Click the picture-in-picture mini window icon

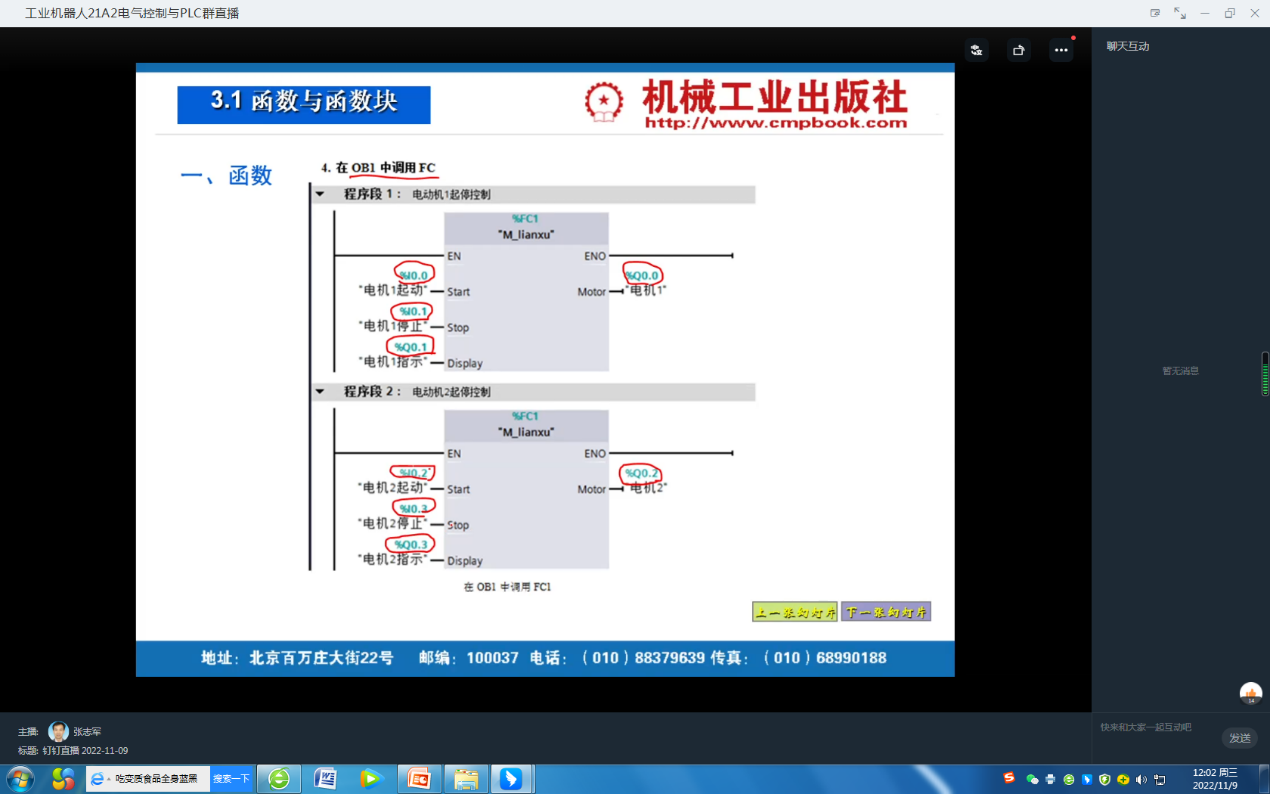tap(1155, 13)
